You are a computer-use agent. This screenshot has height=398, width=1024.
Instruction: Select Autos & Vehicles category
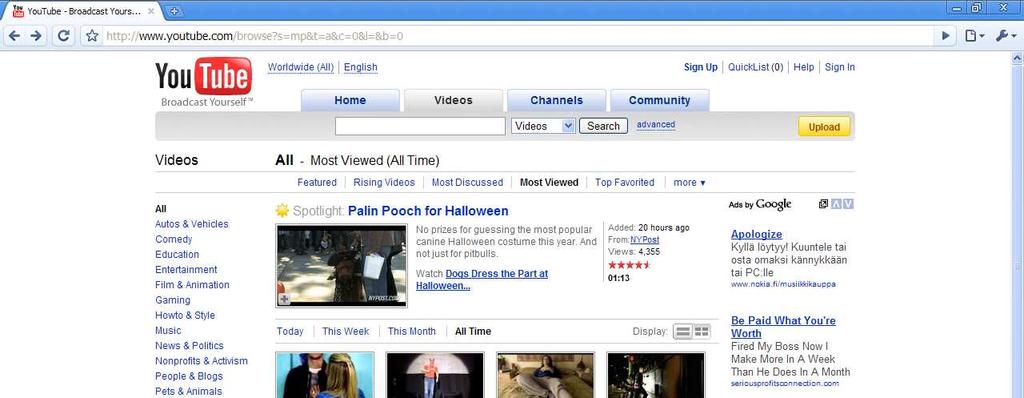(x=192, y=224)
